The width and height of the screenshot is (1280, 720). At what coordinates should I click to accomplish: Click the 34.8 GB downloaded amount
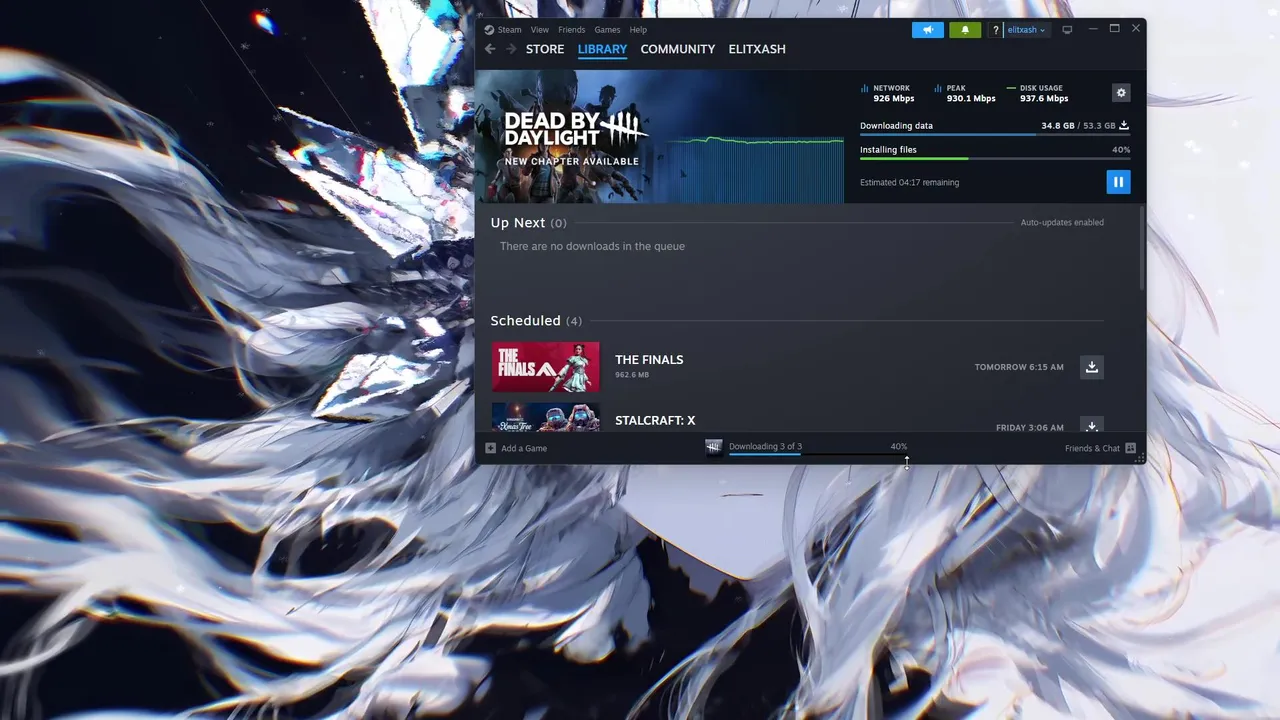(1058, 126)
